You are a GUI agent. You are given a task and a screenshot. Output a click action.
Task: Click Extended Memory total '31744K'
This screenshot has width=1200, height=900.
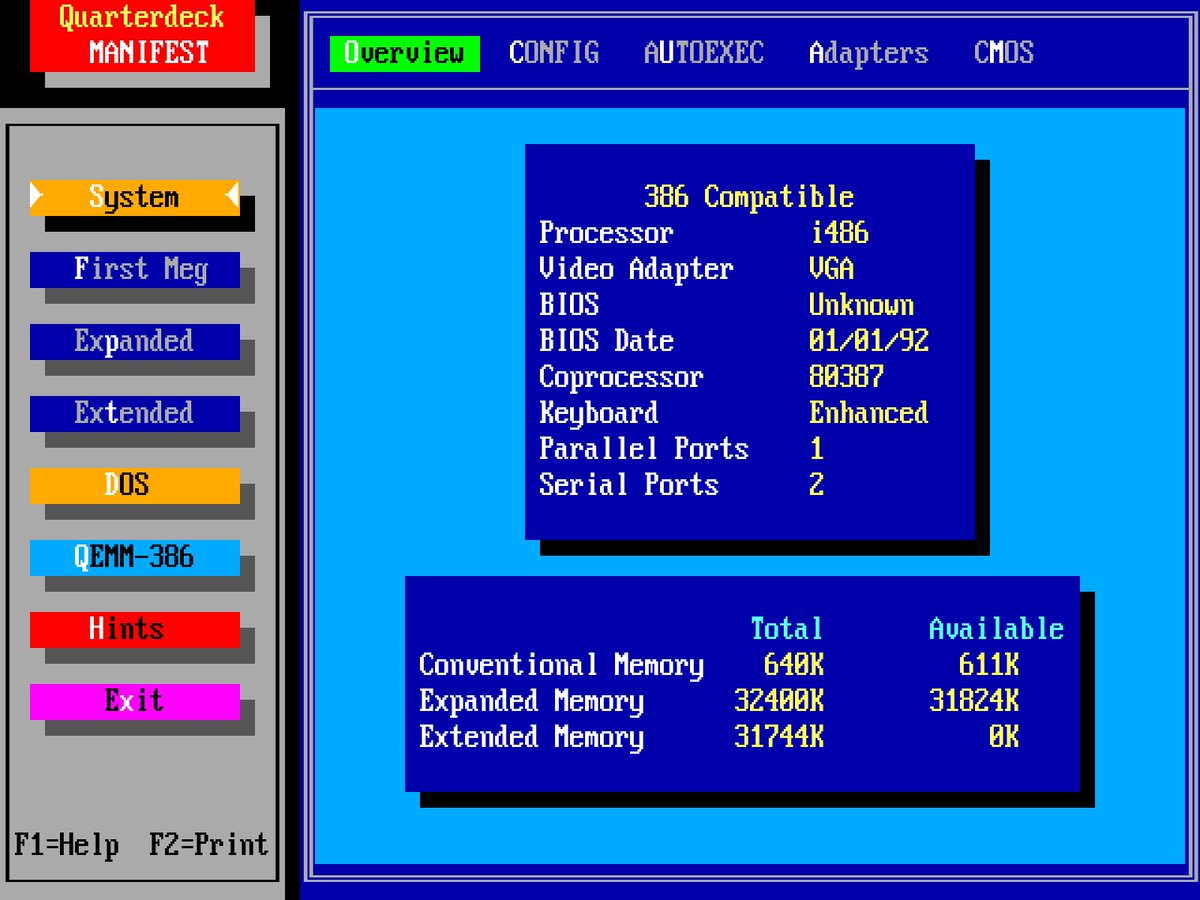pos(779,737)
